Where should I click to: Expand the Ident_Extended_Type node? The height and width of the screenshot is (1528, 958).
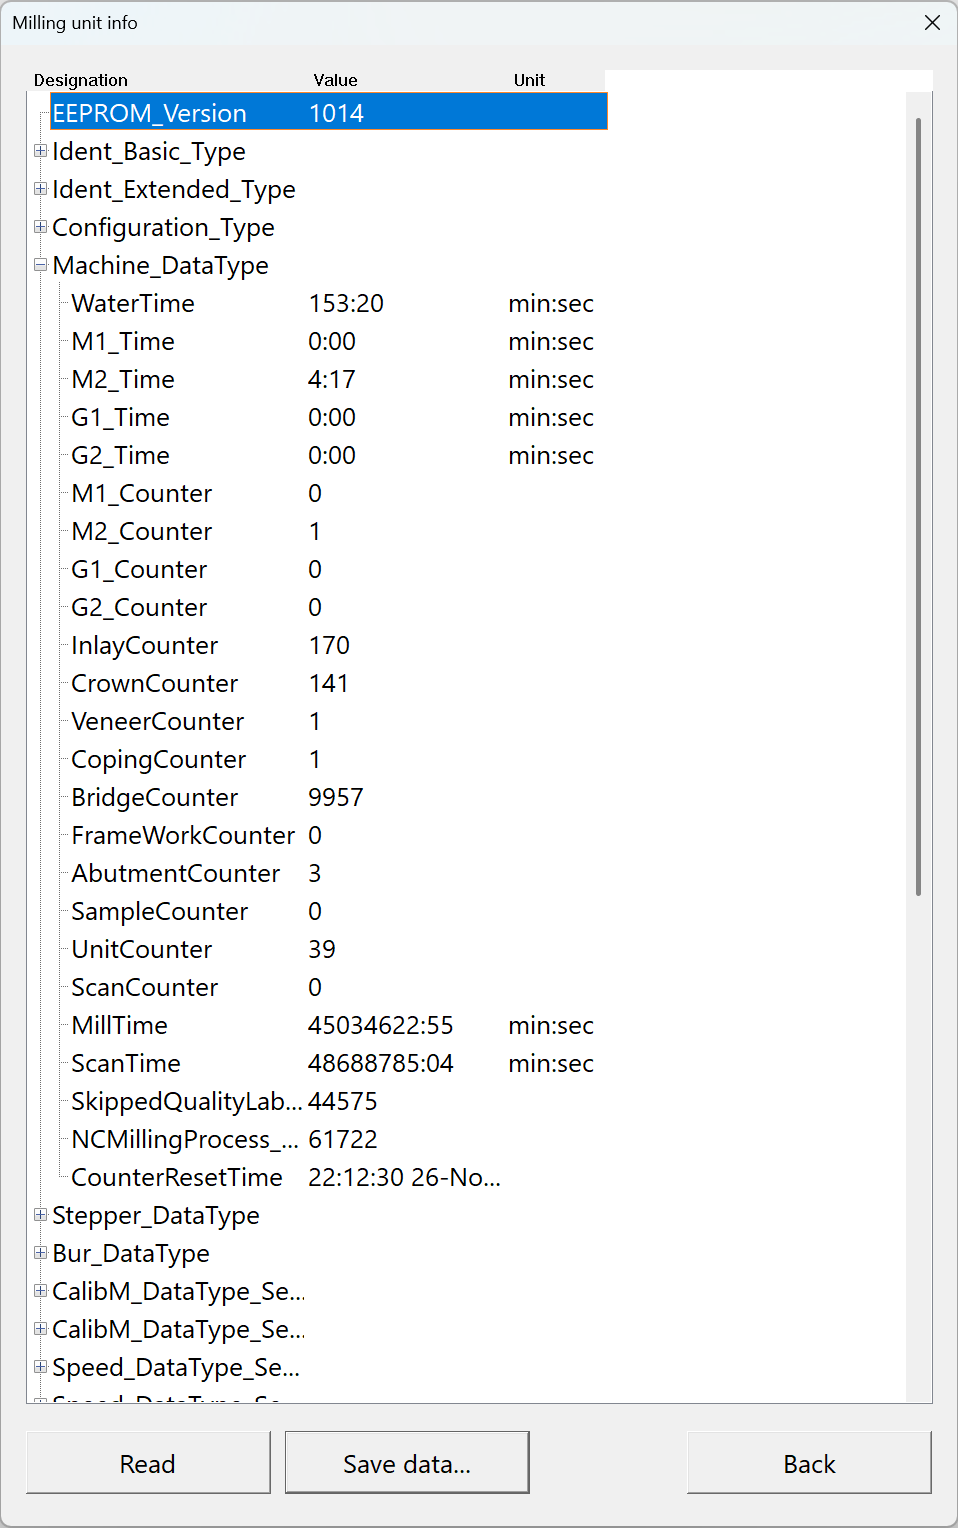click(40, 189)
